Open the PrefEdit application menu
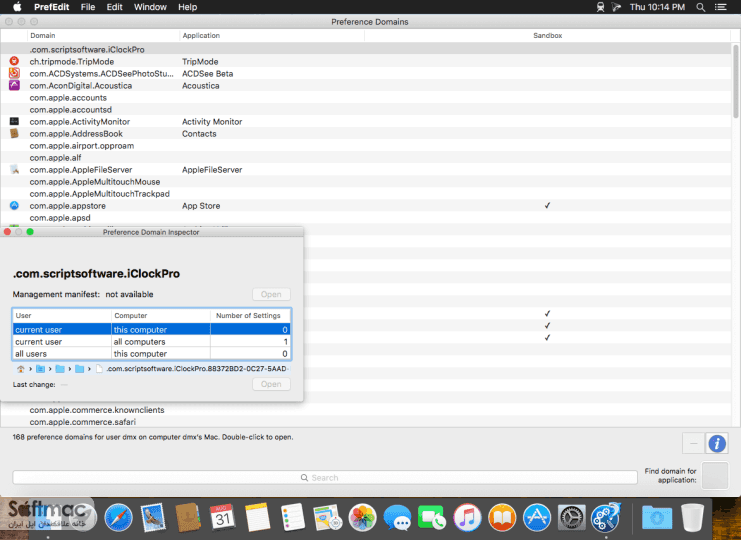Viewport: 741px width, 540px height. tap(52, 7)
